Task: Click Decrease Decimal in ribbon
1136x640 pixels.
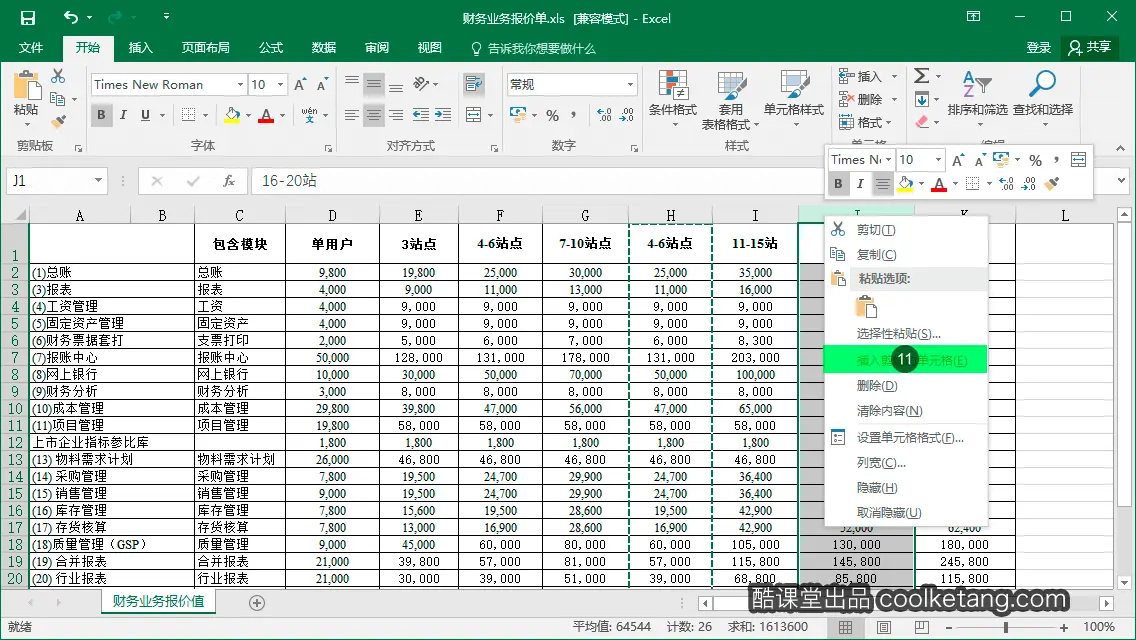Action: [627, 115]
